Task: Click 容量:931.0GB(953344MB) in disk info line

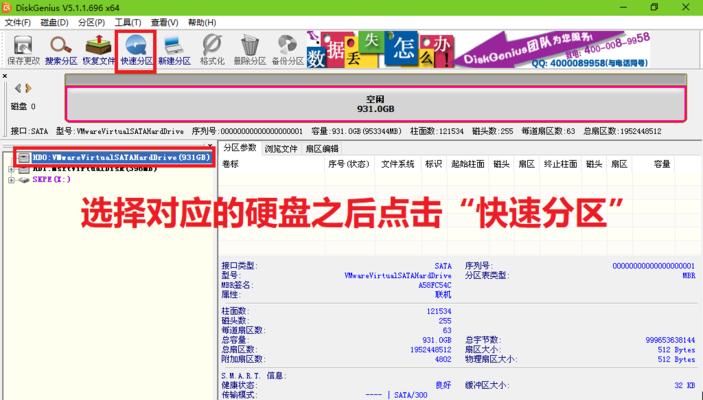Action: pyautogui.click(x=356, y=131)
